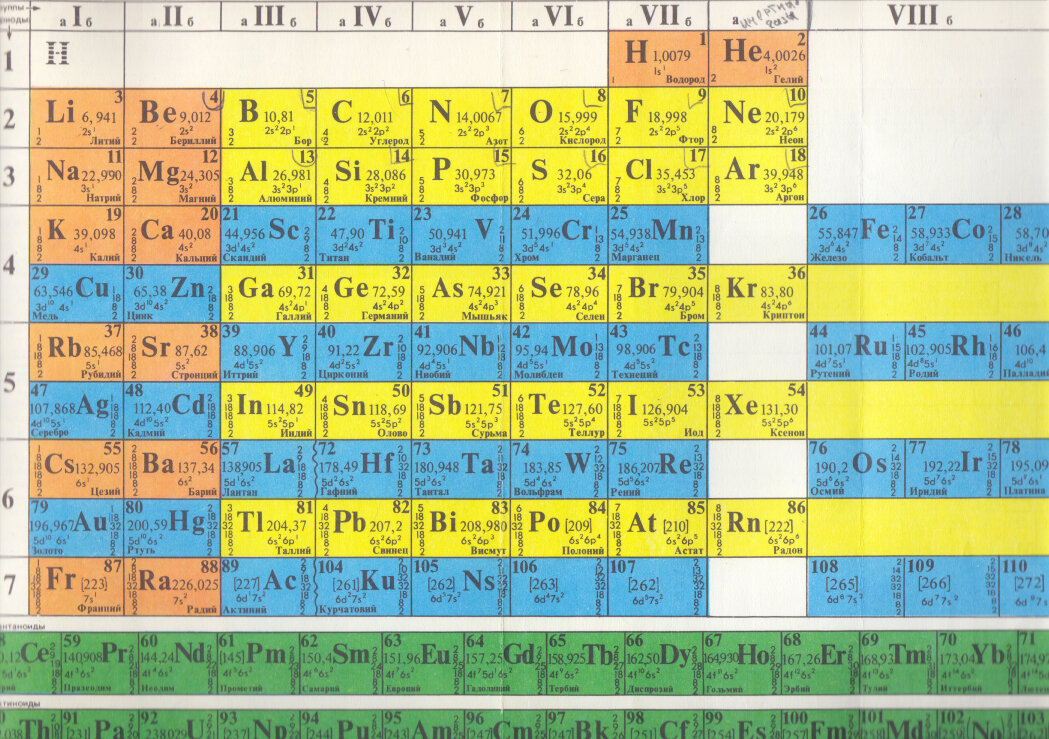Click the Strontium Sr 87,62 cell
The image size is (1049, 739).
[173, 352]
